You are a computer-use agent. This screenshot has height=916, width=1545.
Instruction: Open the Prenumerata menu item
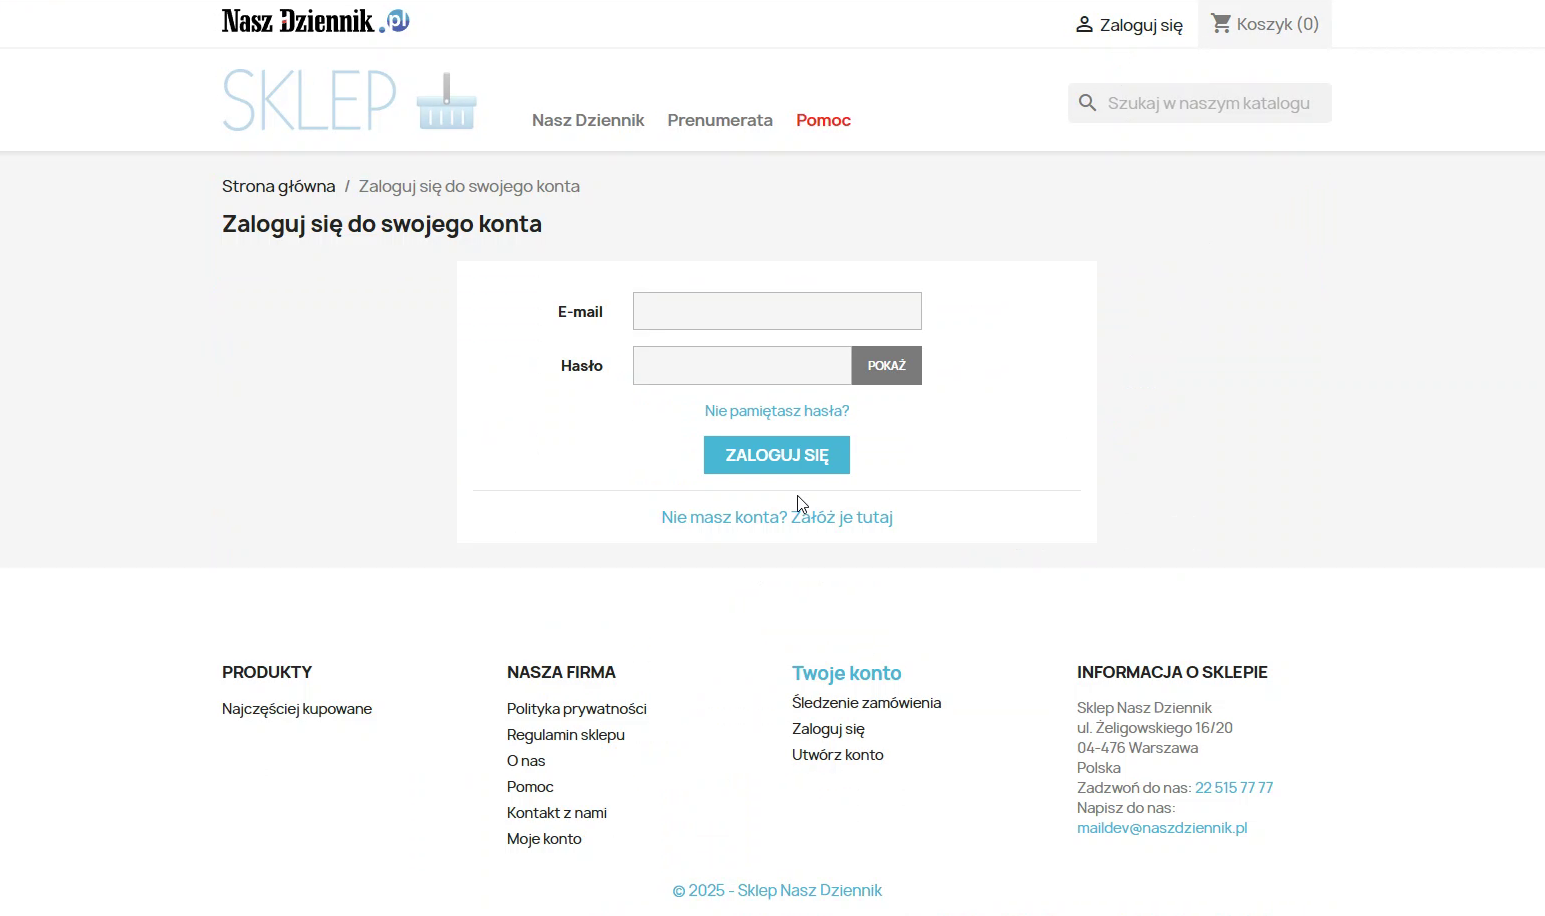720,120
